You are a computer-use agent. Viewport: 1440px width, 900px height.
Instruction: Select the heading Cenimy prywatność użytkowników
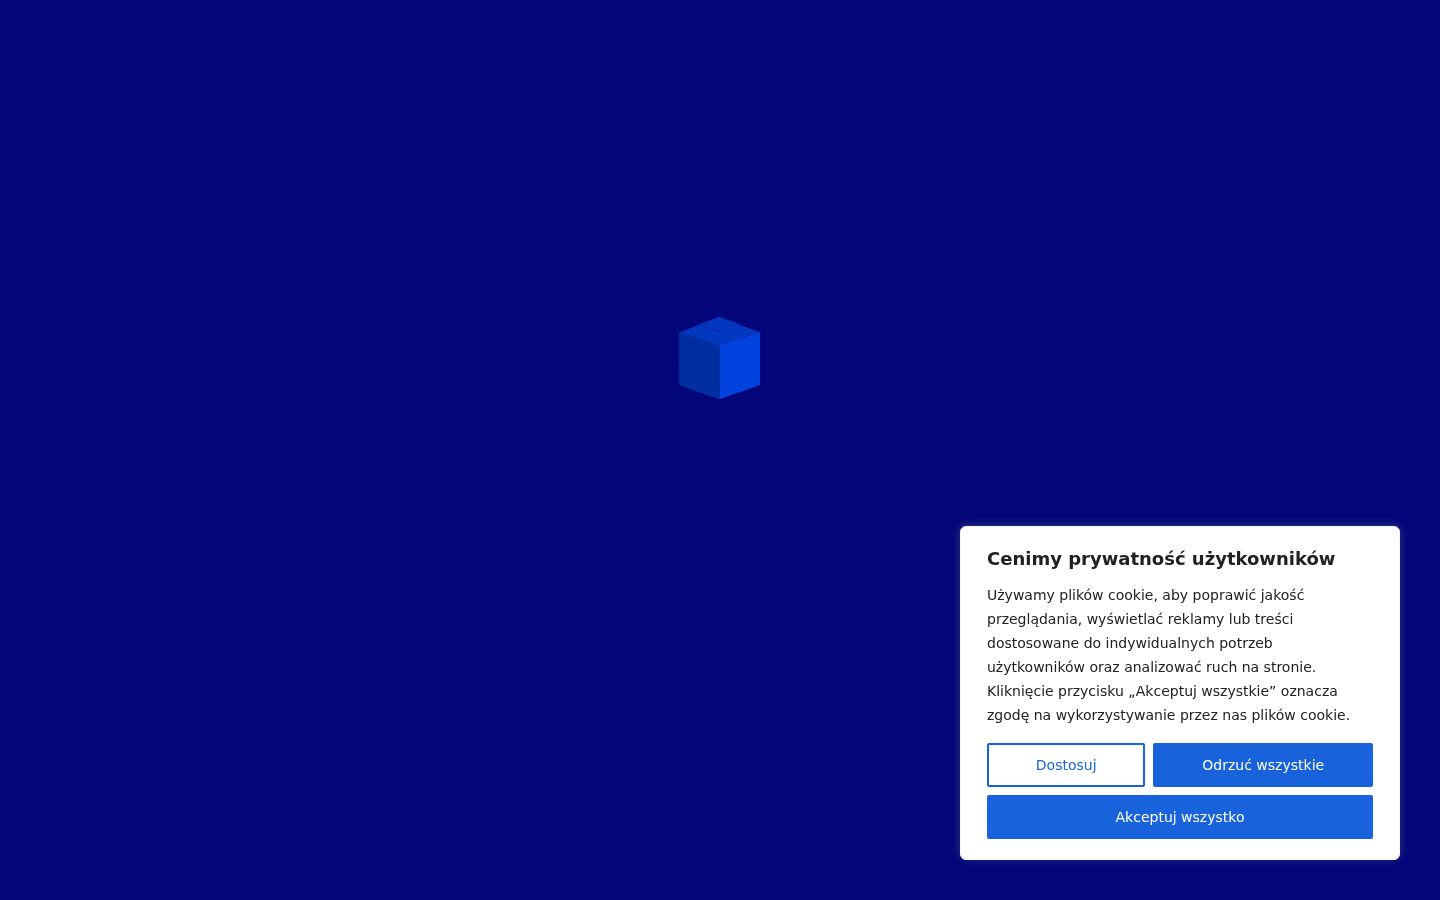click(1160, 559)
